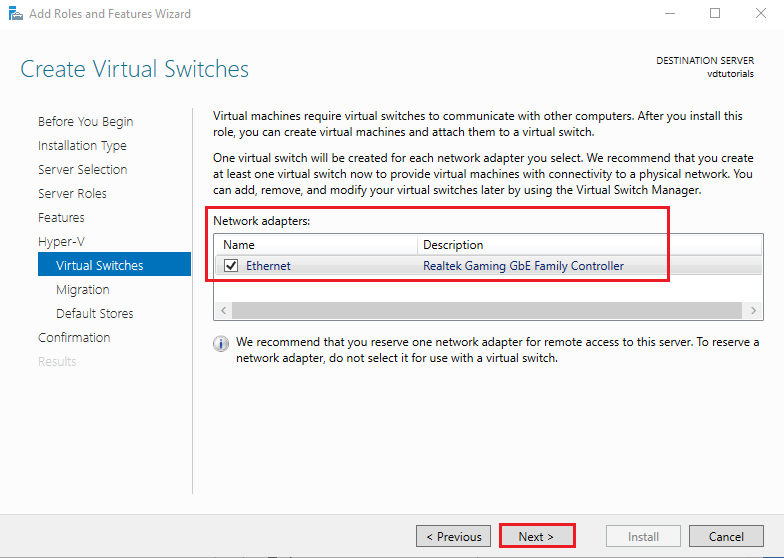The image size is (784, 558).
Task: Open the Installation Type step
Action: coord(82,146)
